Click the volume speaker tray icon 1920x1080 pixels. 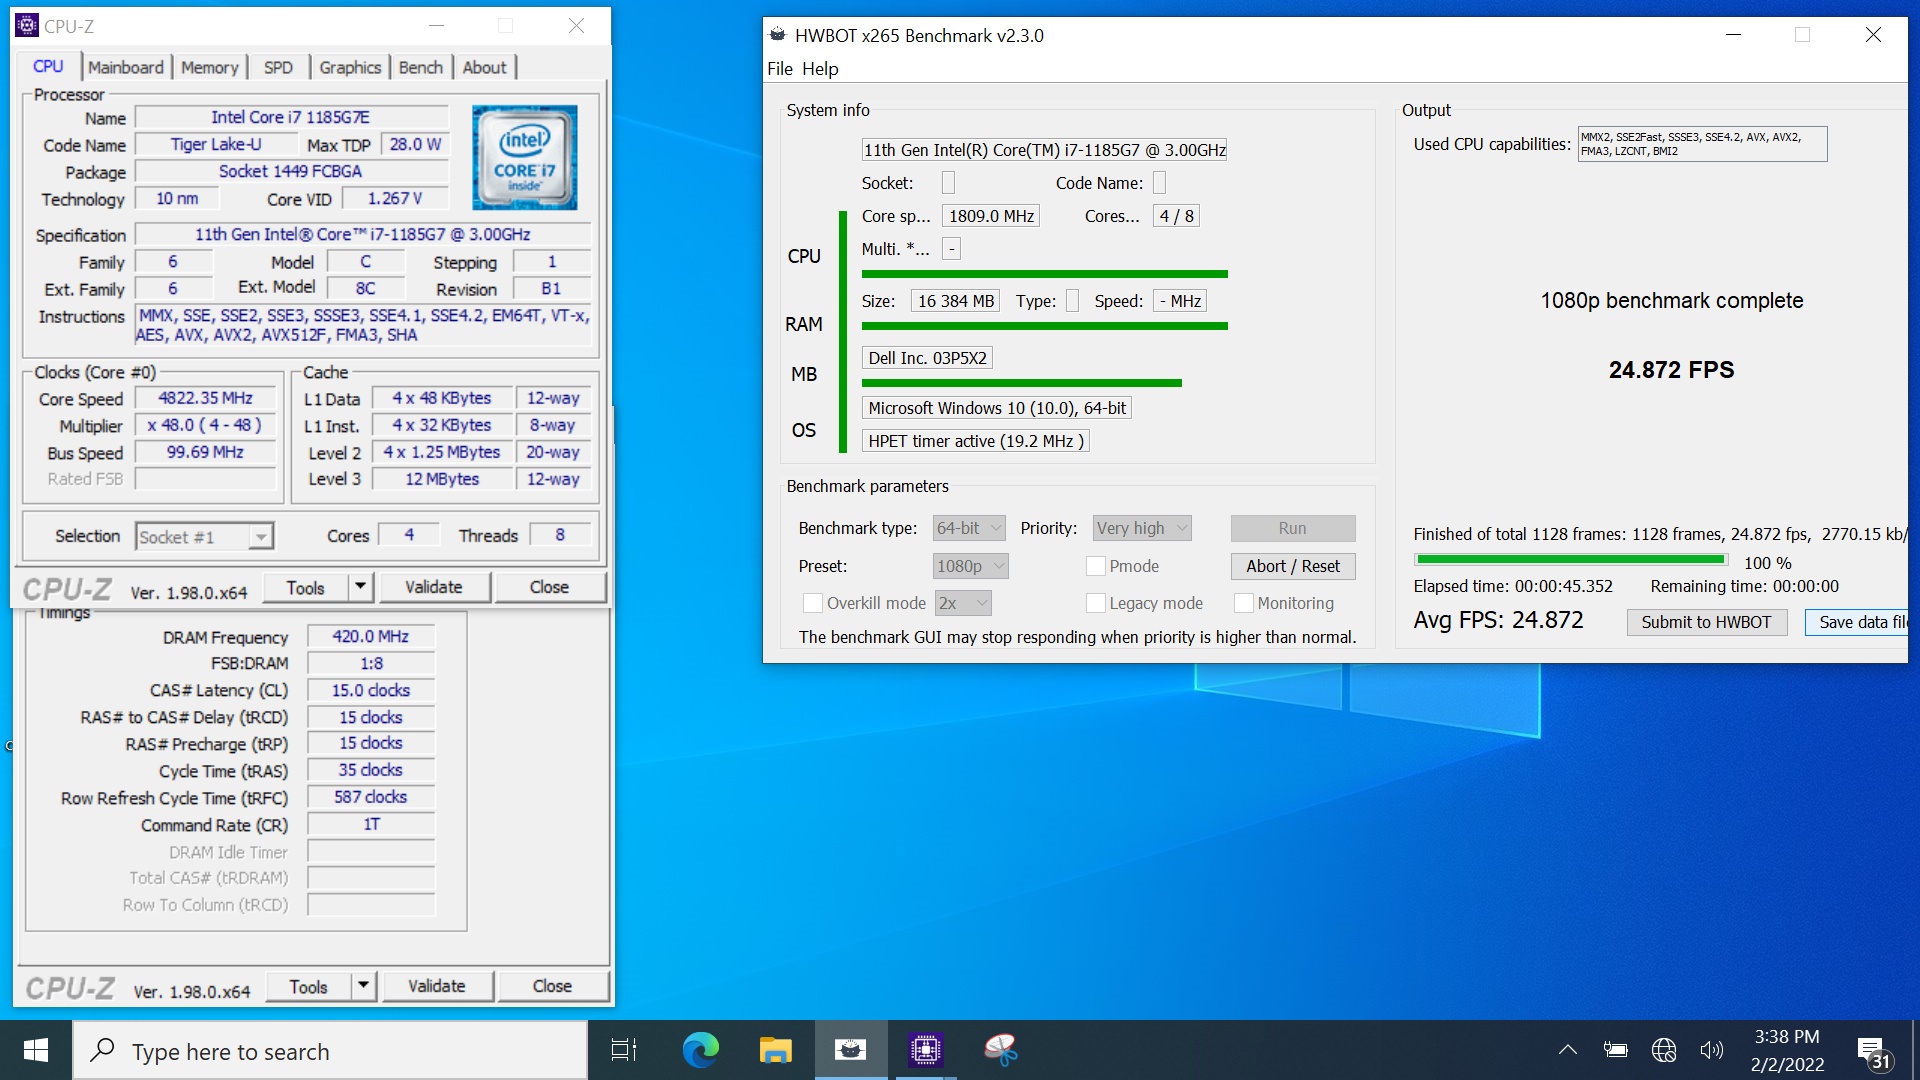pos(1711,1050)
